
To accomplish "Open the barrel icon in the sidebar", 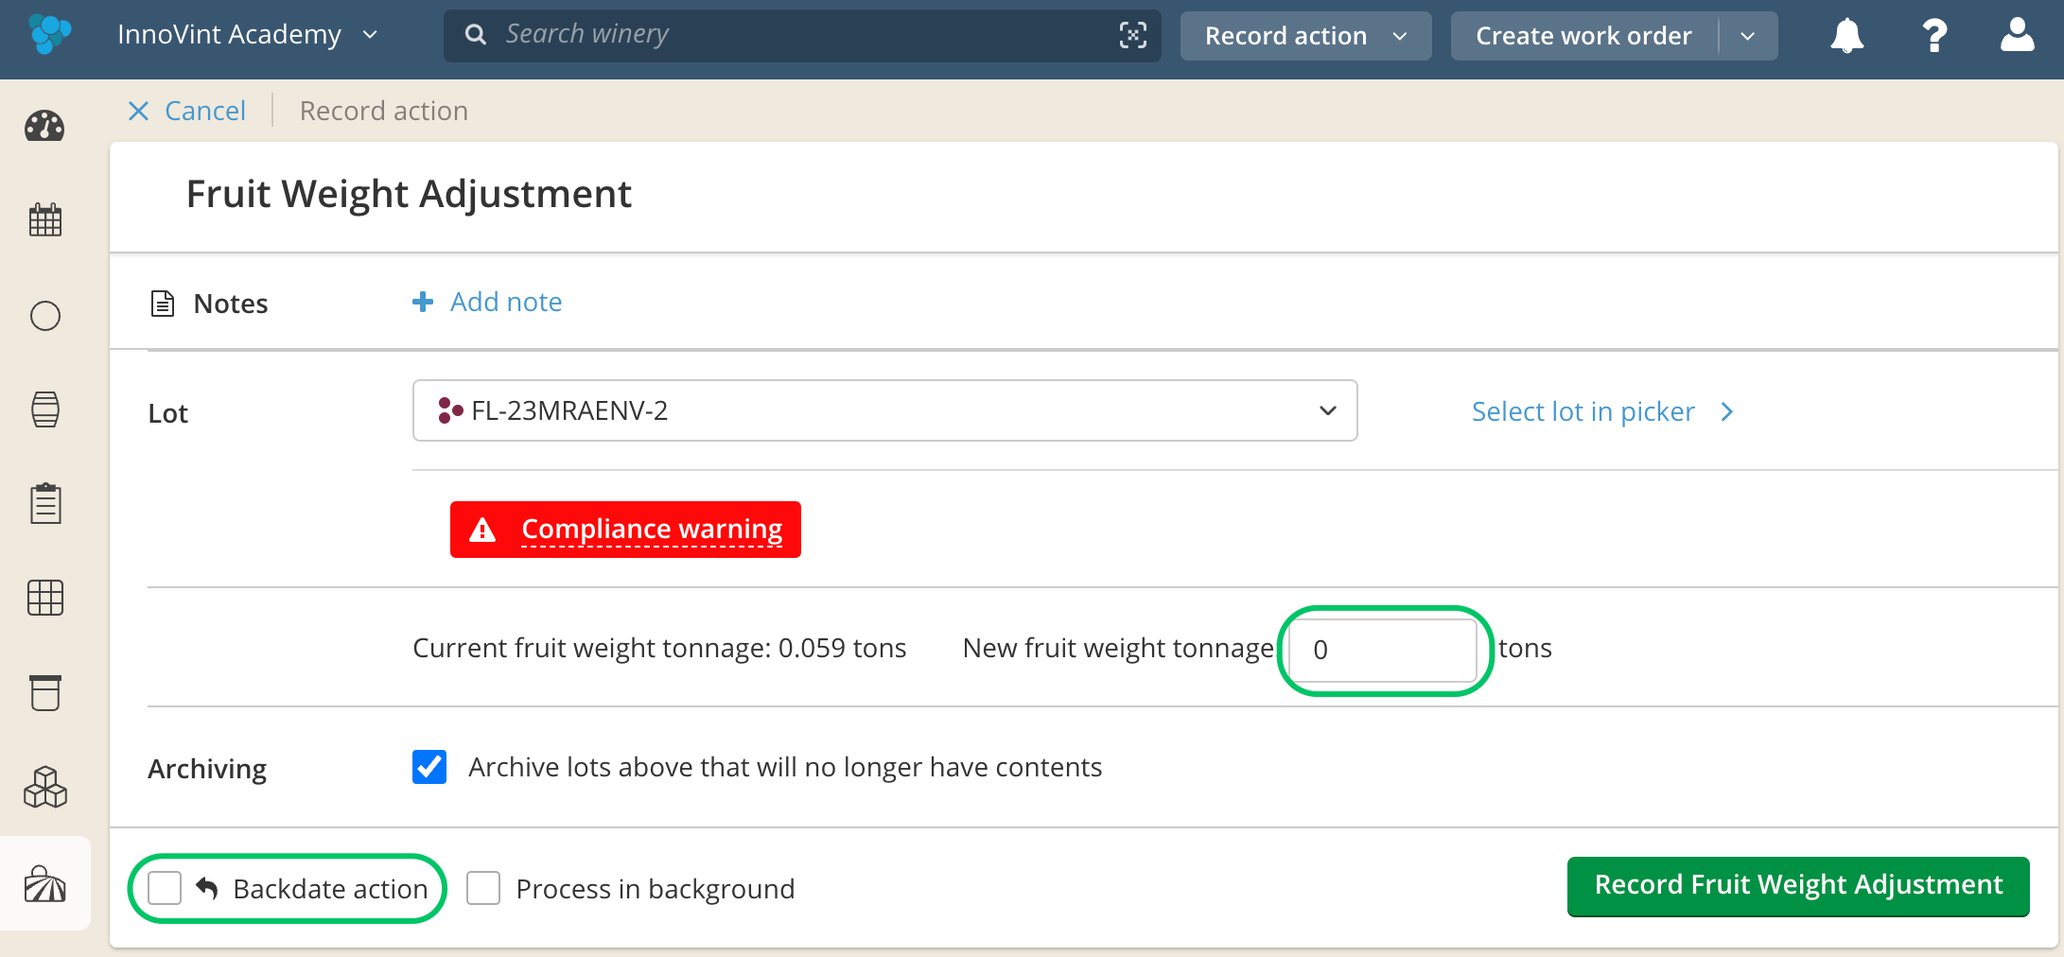I will click(45, 409).
